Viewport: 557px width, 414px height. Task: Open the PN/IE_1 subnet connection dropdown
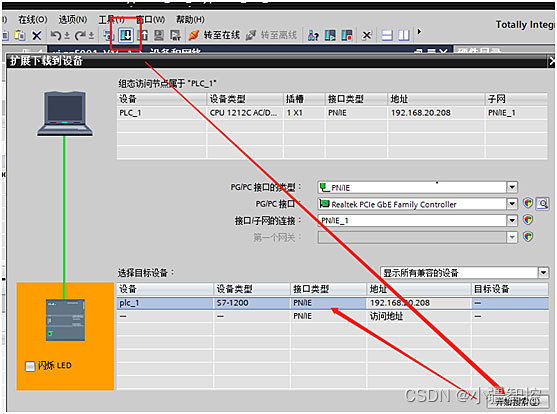[512, 220]
